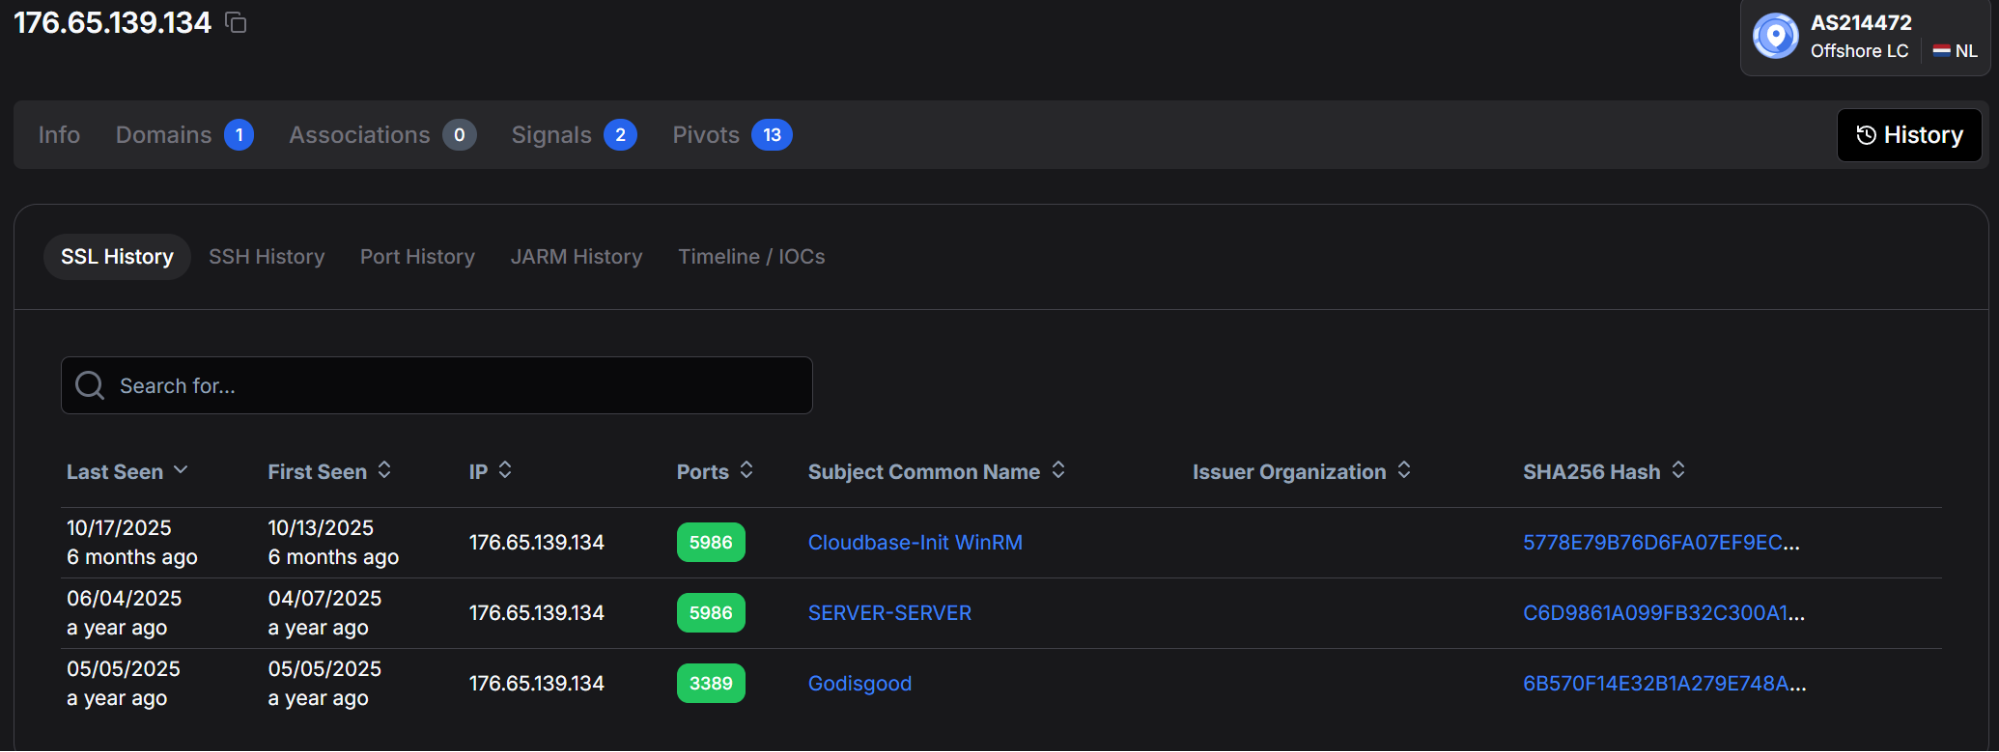The height and width of the screenshot is (752, 1999).
Task: Open the Cloudbase-Init WinRM certificate link
Action: coord(914,542)
